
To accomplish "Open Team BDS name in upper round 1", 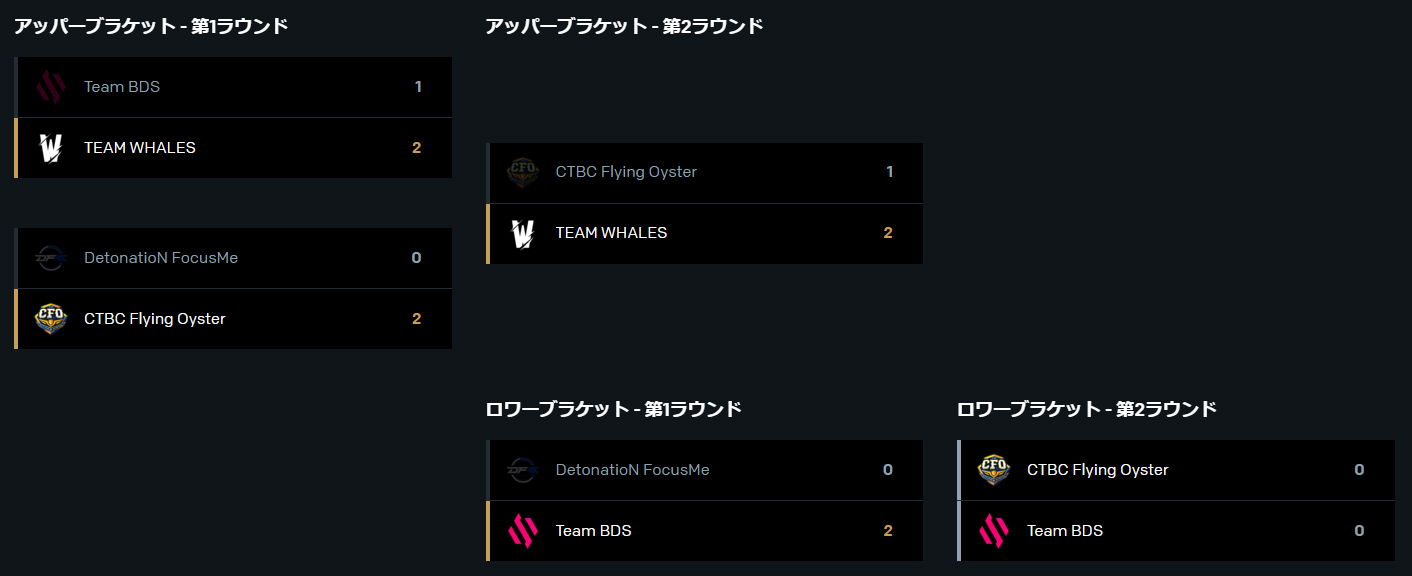I will tap(122, 87).
